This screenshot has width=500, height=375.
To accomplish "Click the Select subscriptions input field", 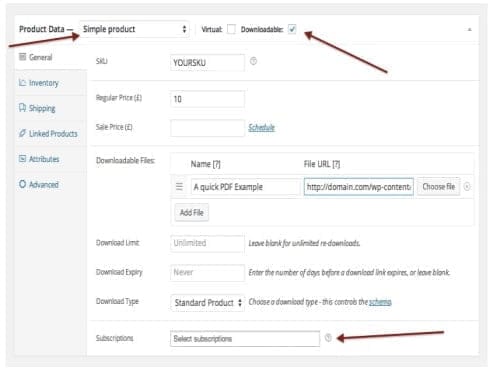I will [245, 339].
